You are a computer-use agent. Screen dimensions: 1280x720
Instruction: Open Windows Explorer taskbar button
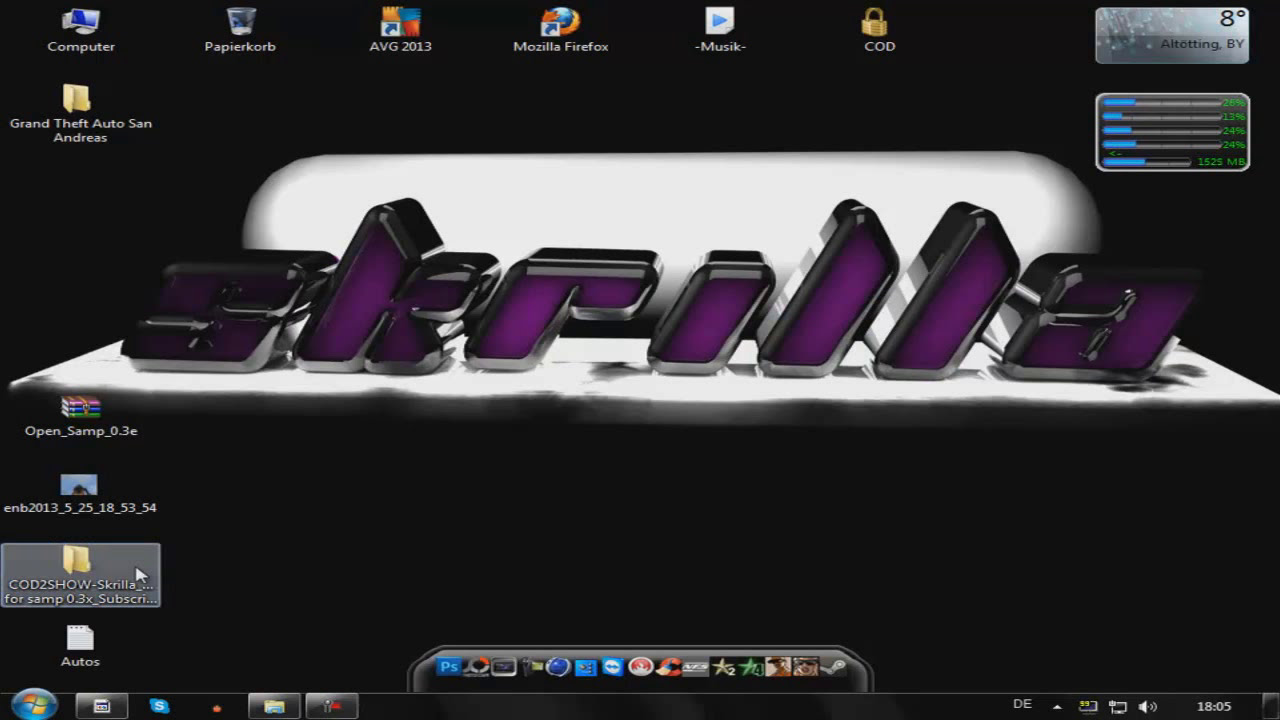(x=274, y=706)
